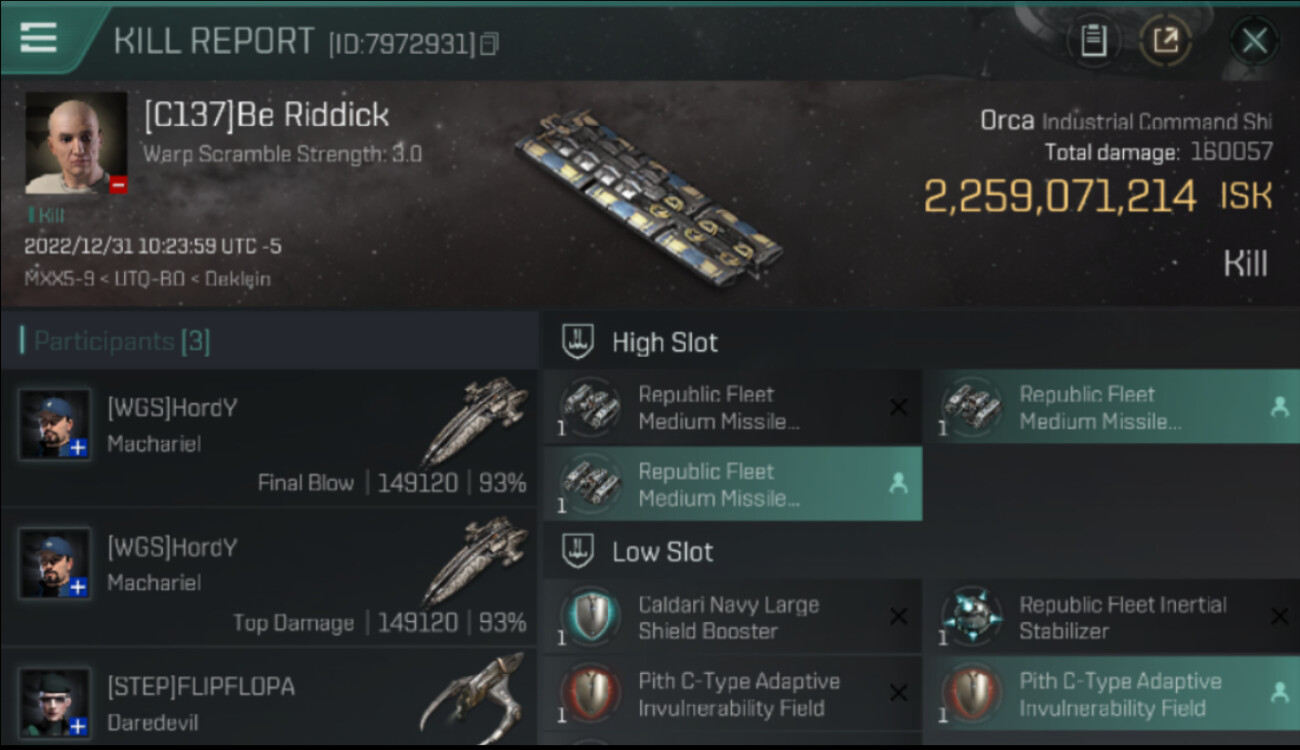This screenshot has width=1300, height=750.
Task: View Be Riddick's pilot portrait
Action: (x=76, y=143)
